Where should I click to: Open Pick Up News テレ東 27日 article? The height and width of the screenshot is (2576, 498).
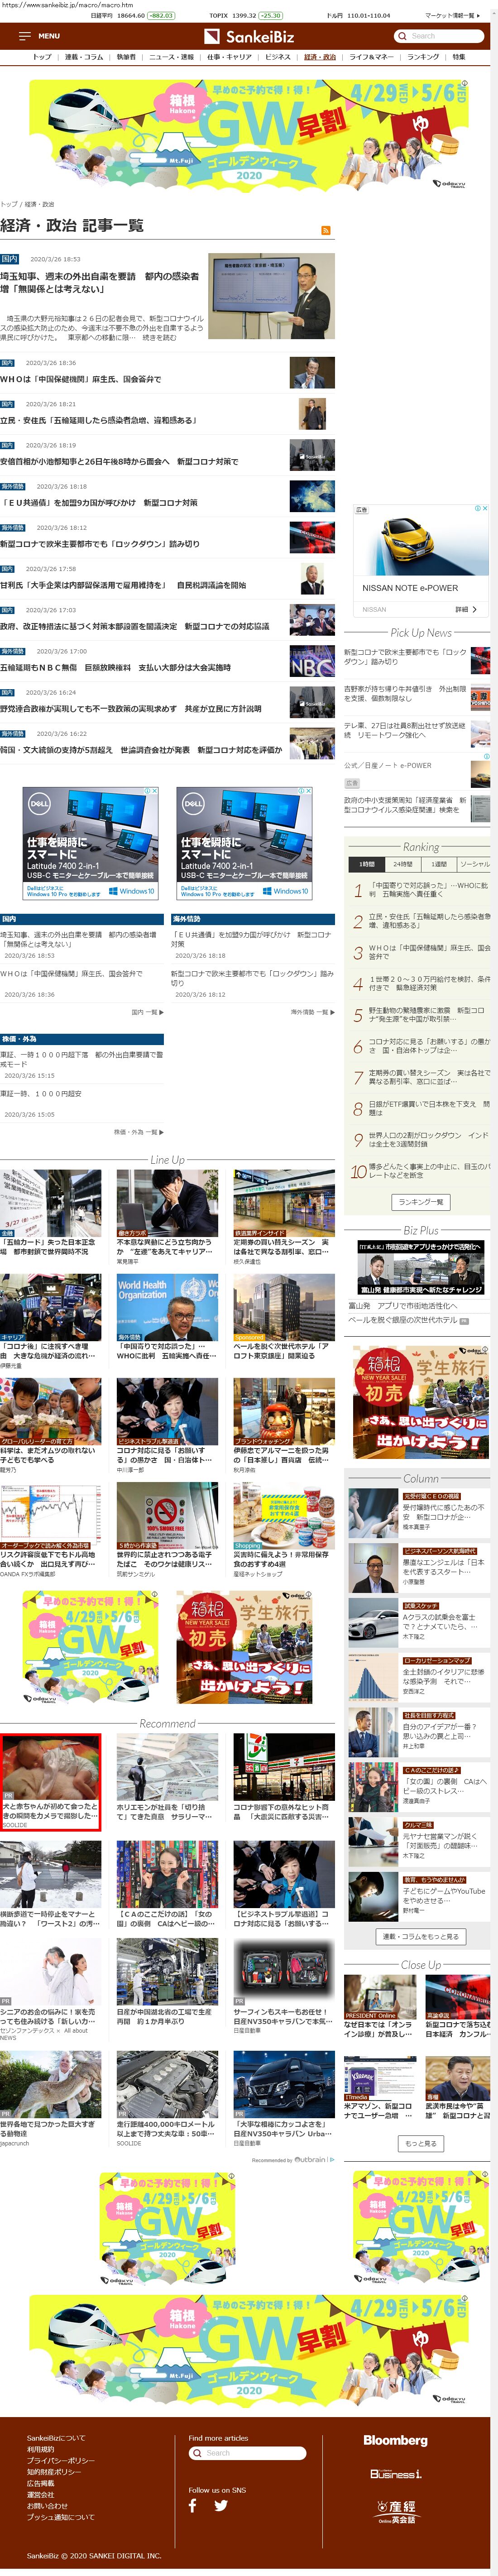[405, 731]
